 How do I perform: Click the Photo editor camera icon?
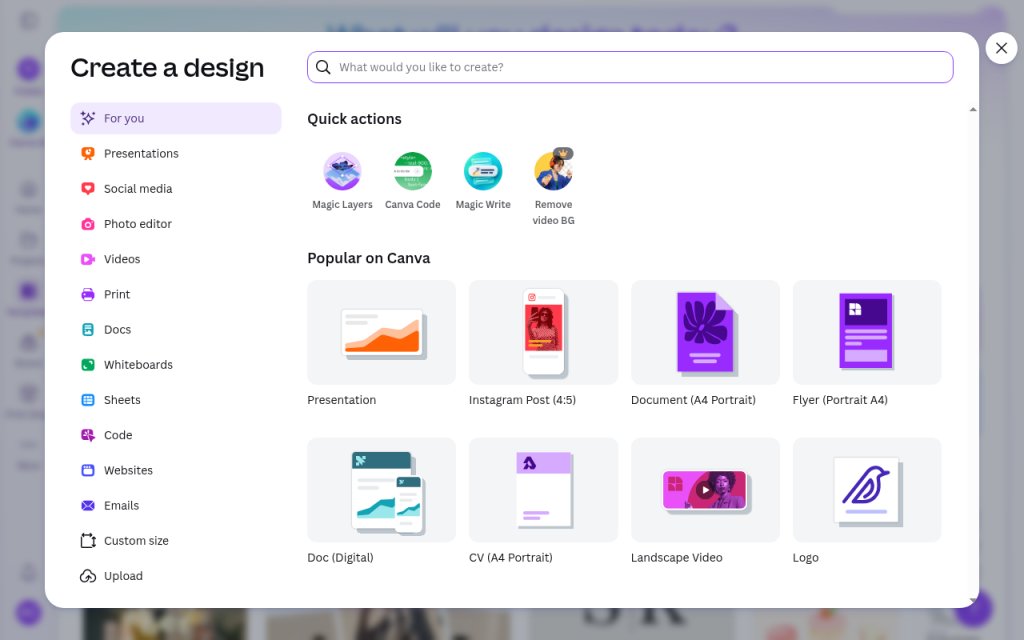click(x=88, y=224)
